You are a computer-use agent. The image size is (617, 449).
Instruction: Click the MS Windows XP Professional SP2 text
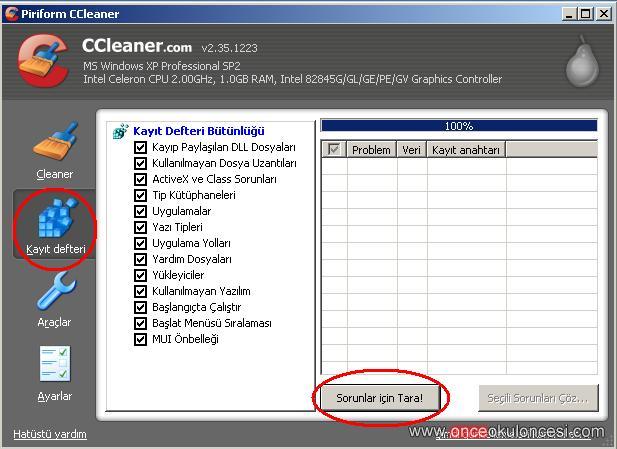(162, 66)
